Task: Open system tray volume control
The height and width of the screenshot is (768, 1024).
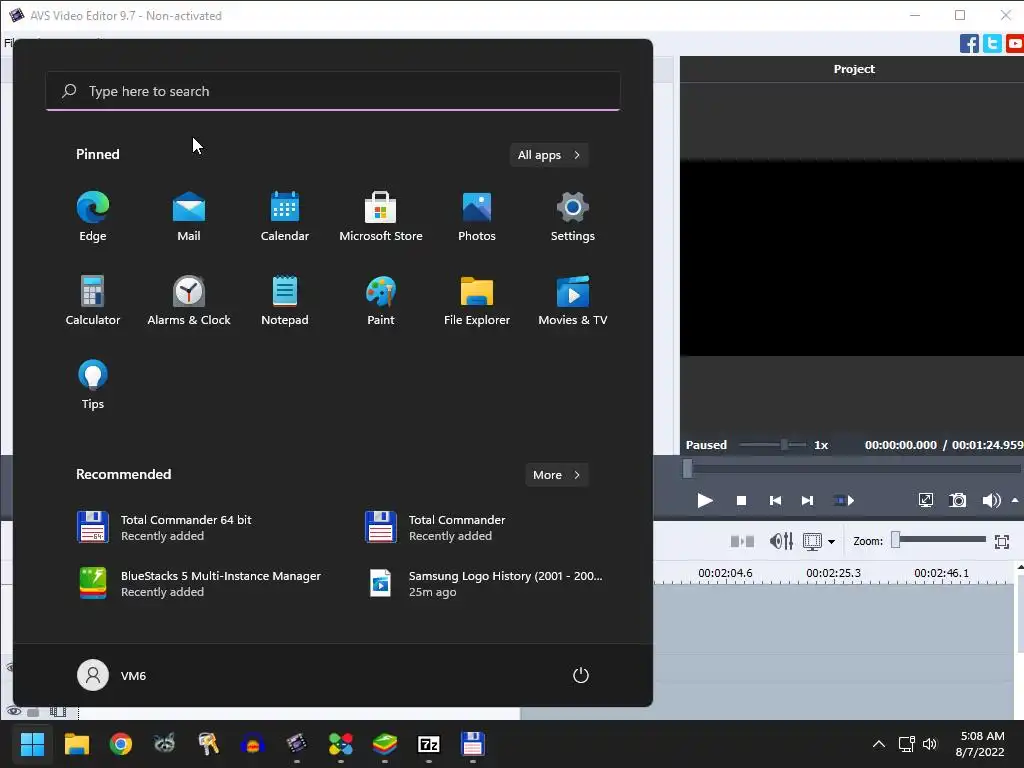Action: tap(930, 744)
